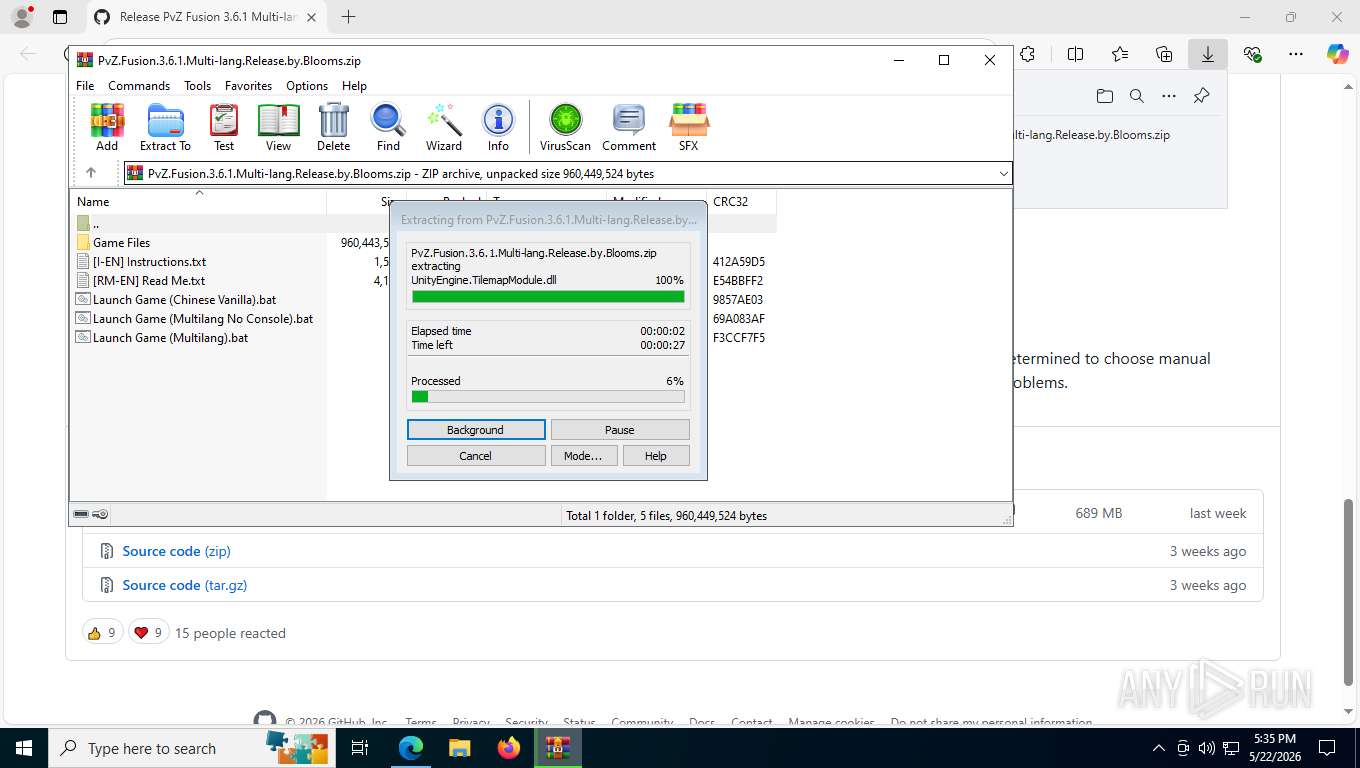The height and width of the screenshot is (768, 1360).
Task: Launch the Wizard wand icon
Action: (x=444, y=127)
